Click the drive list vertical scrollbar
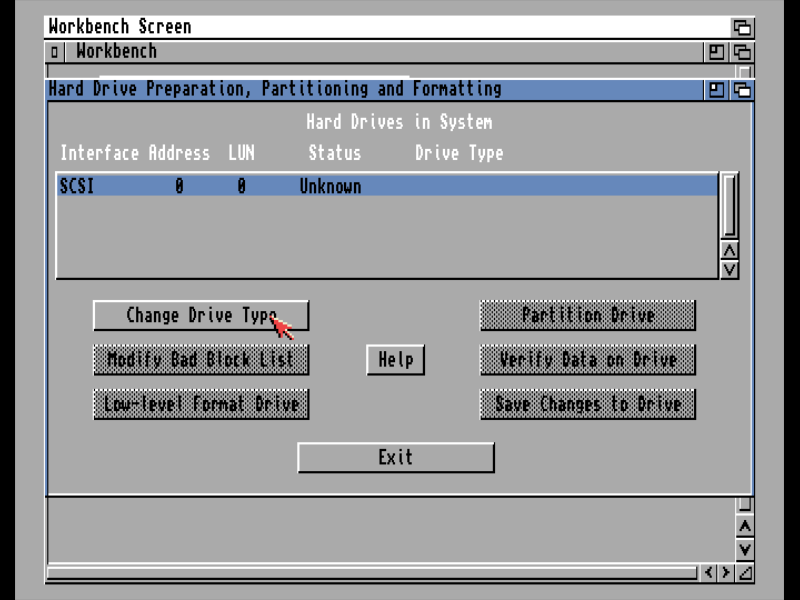The height and width of the screenshot is (600, 800). point(729,205)
